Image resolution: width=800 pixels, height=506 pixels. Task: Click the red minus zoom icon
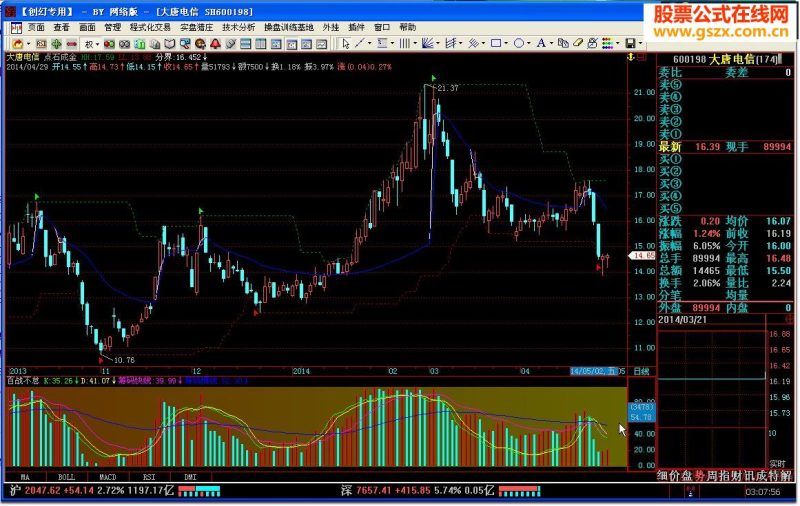pyautogui.click(x=71, y=44)
